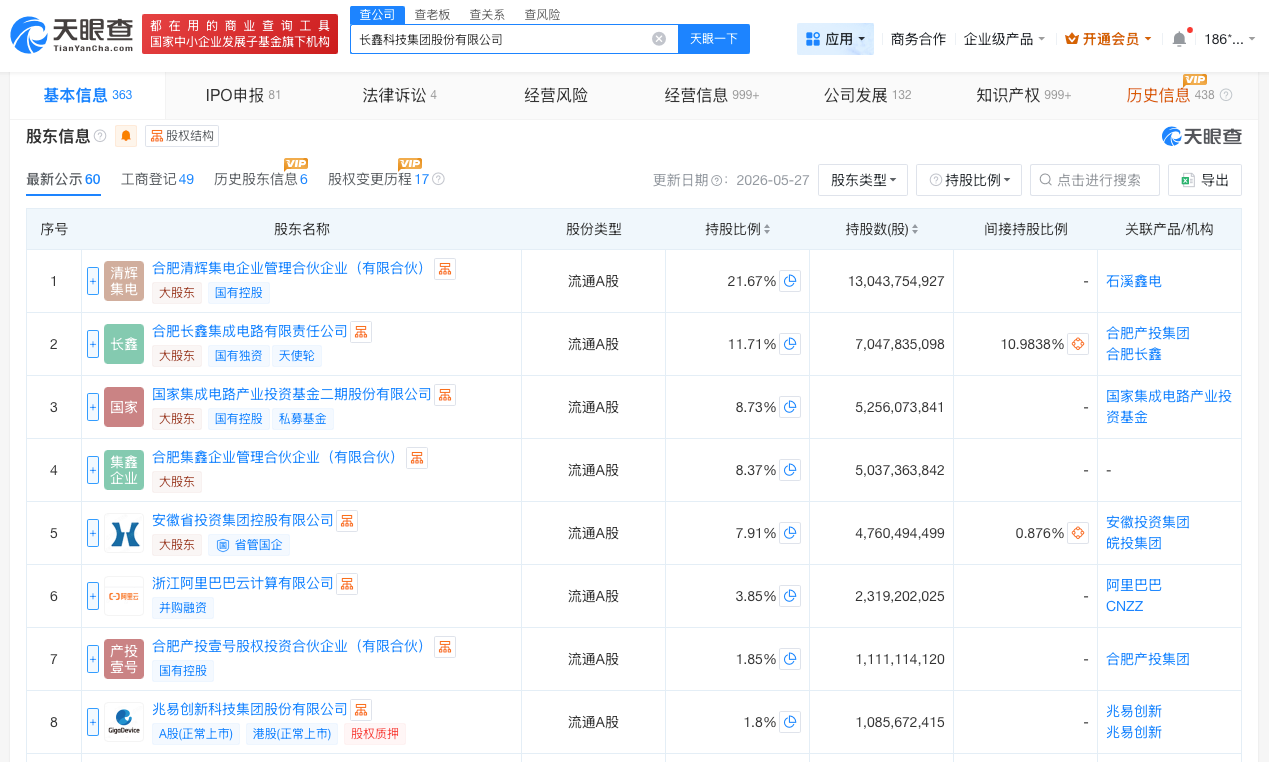
Task: Expand row 4 合肥集鑫企业管理 details
Action: [x=93, y=470]
